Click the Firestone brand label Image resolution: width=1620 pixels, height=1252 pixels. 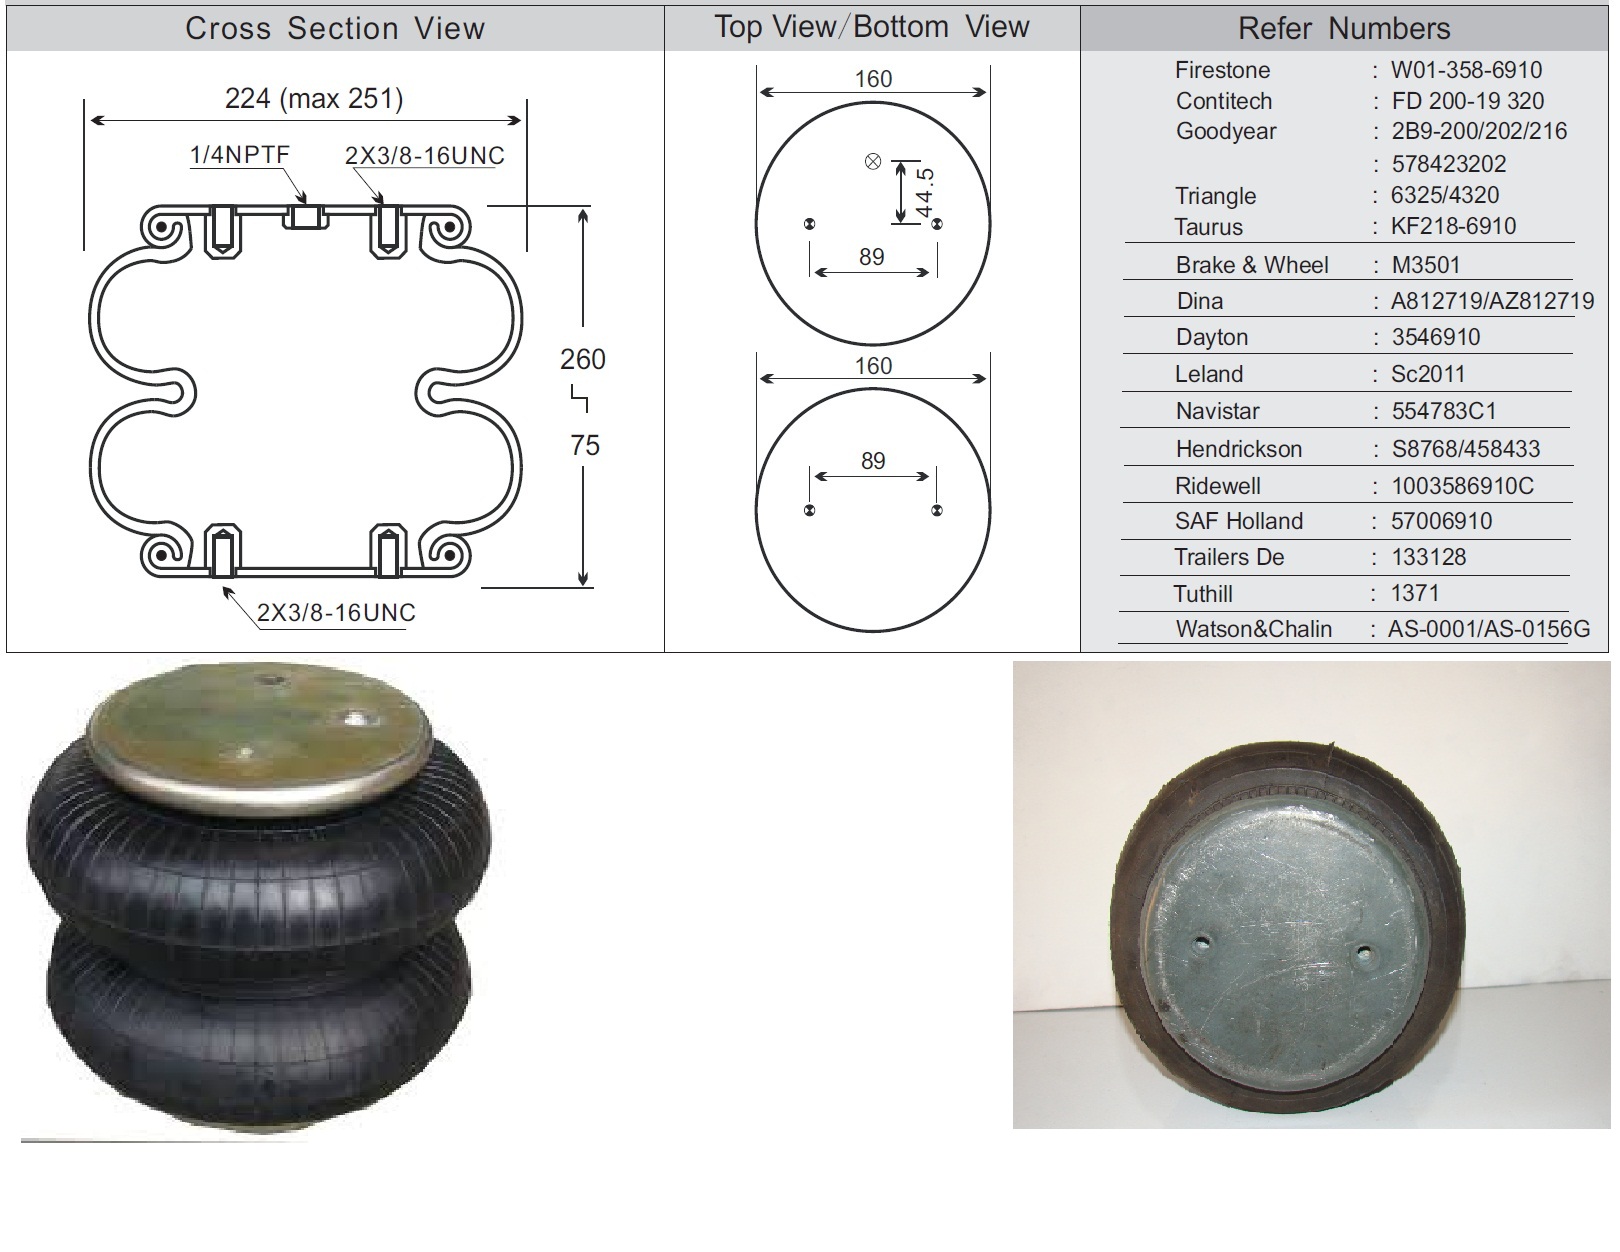[x=1223, y=70]
